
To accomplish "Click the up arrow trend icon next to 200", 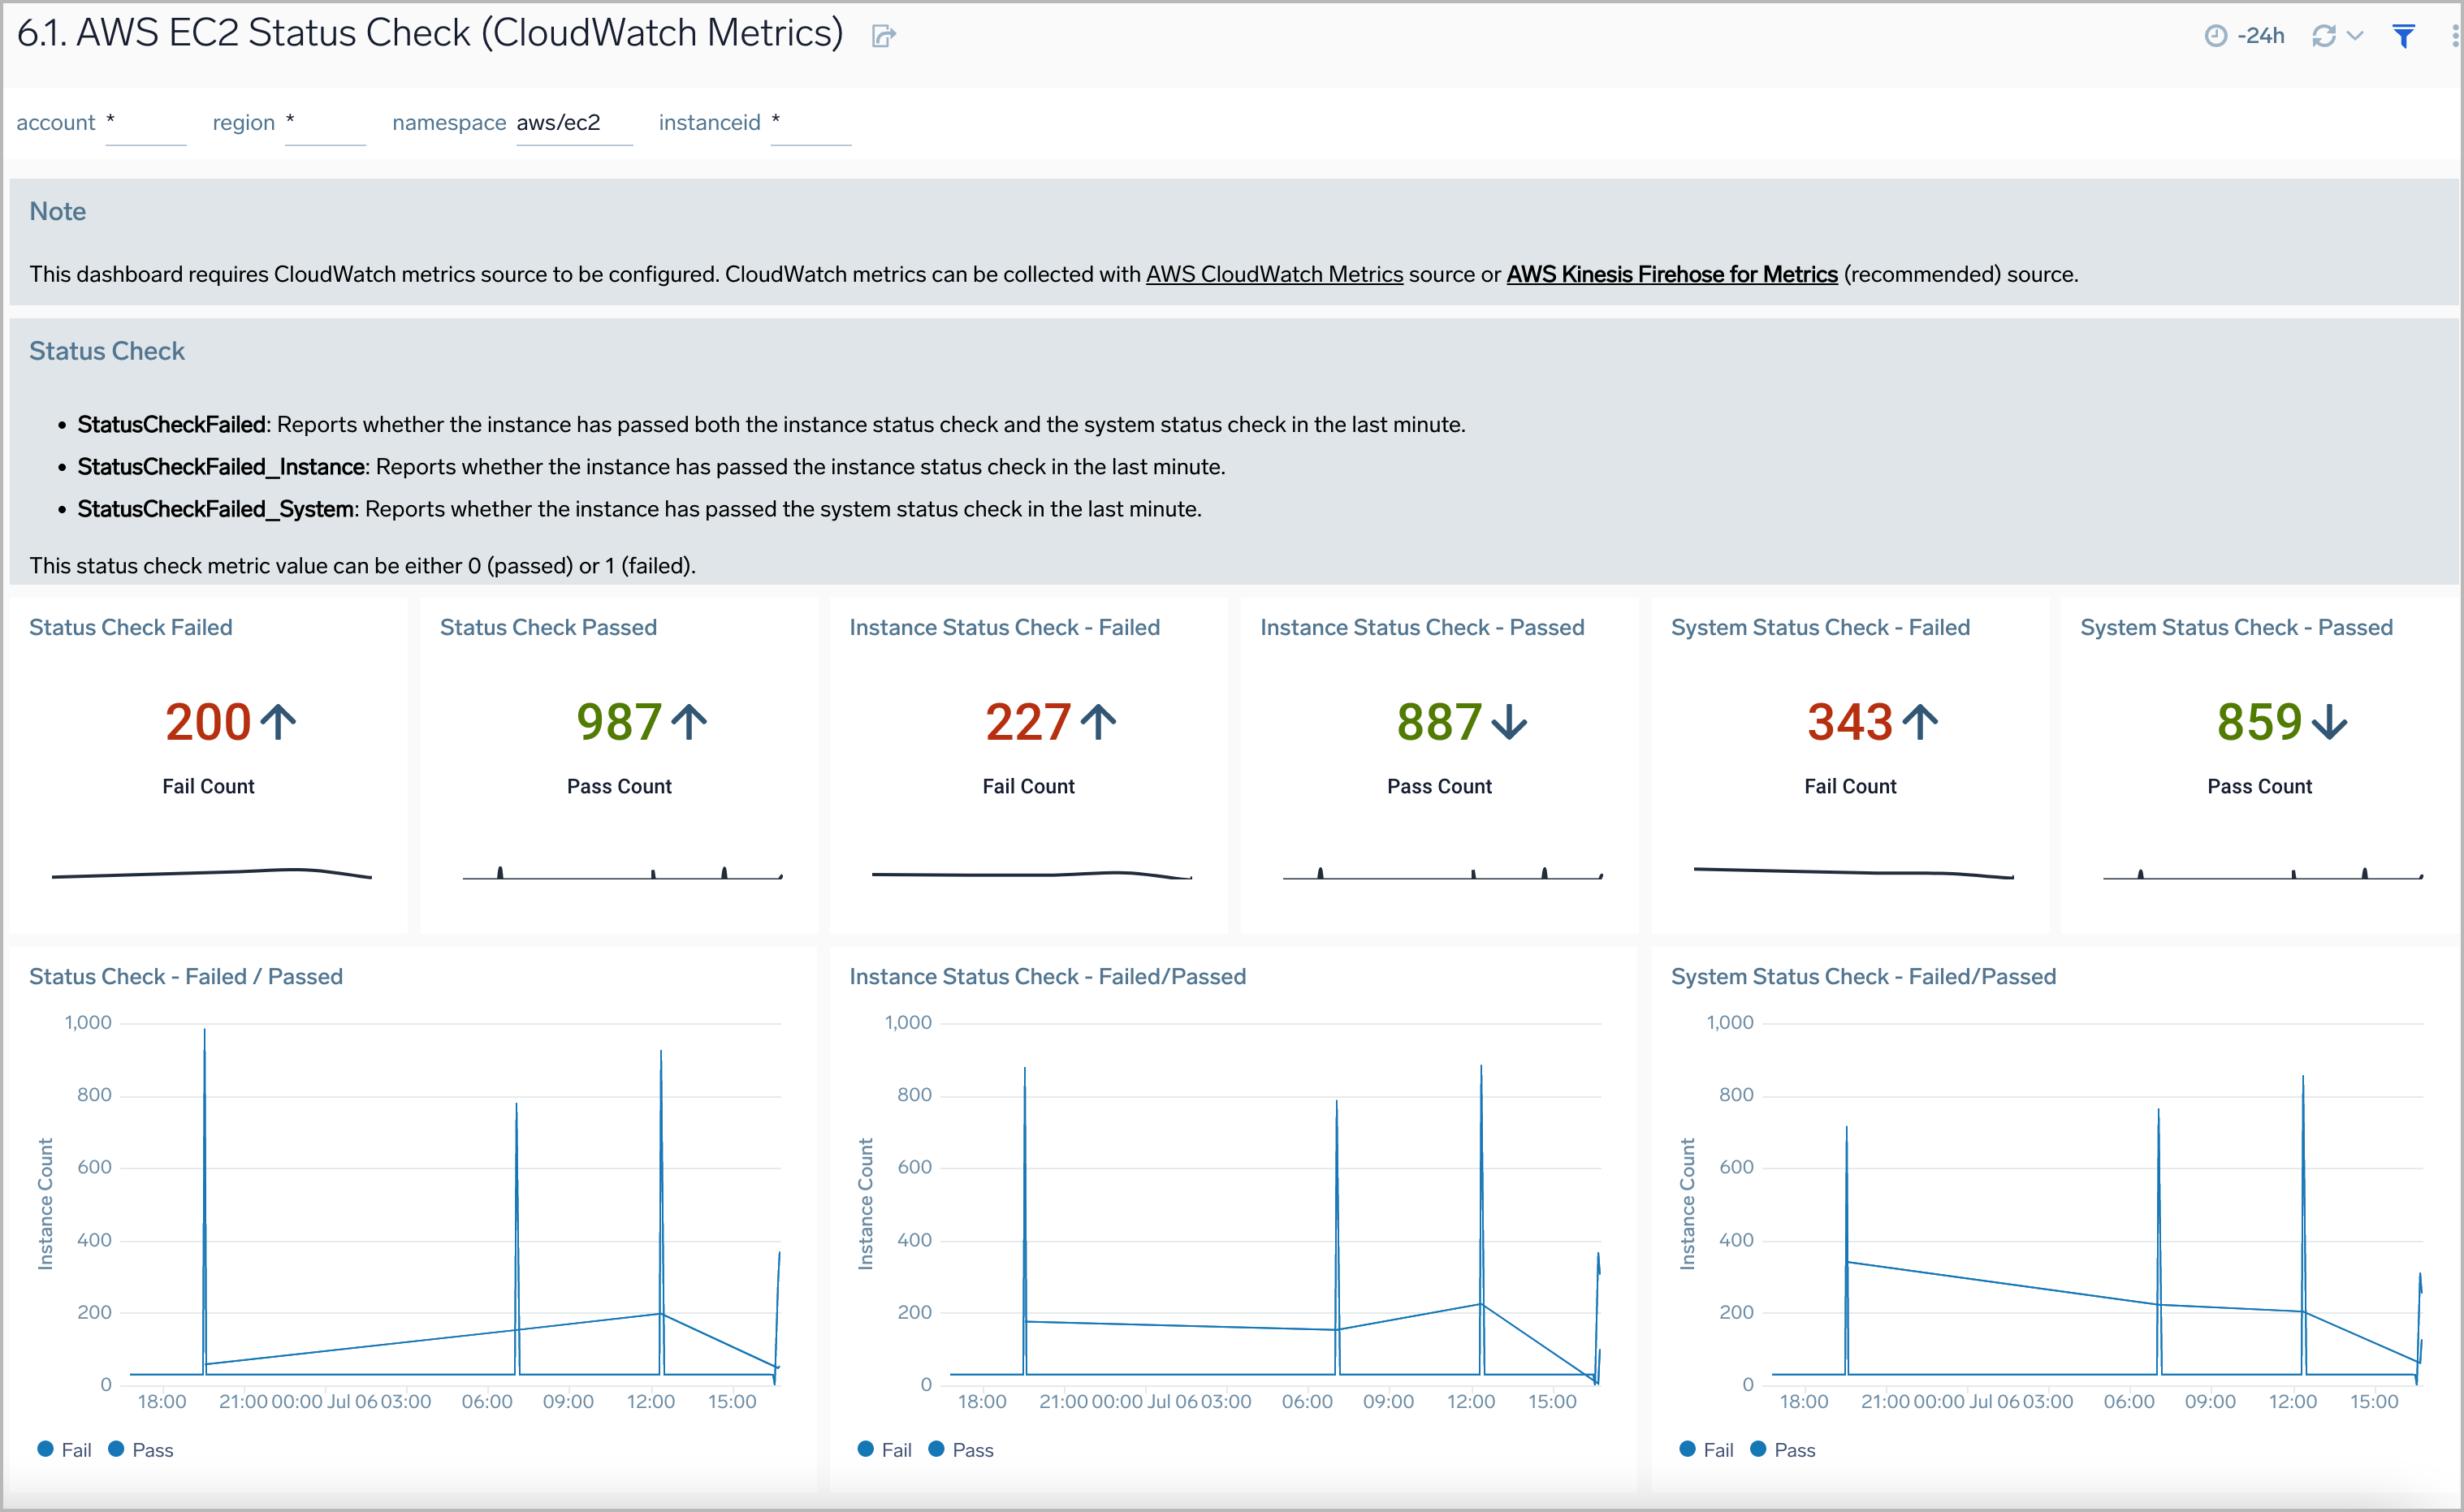I will (x=279, y=722).
